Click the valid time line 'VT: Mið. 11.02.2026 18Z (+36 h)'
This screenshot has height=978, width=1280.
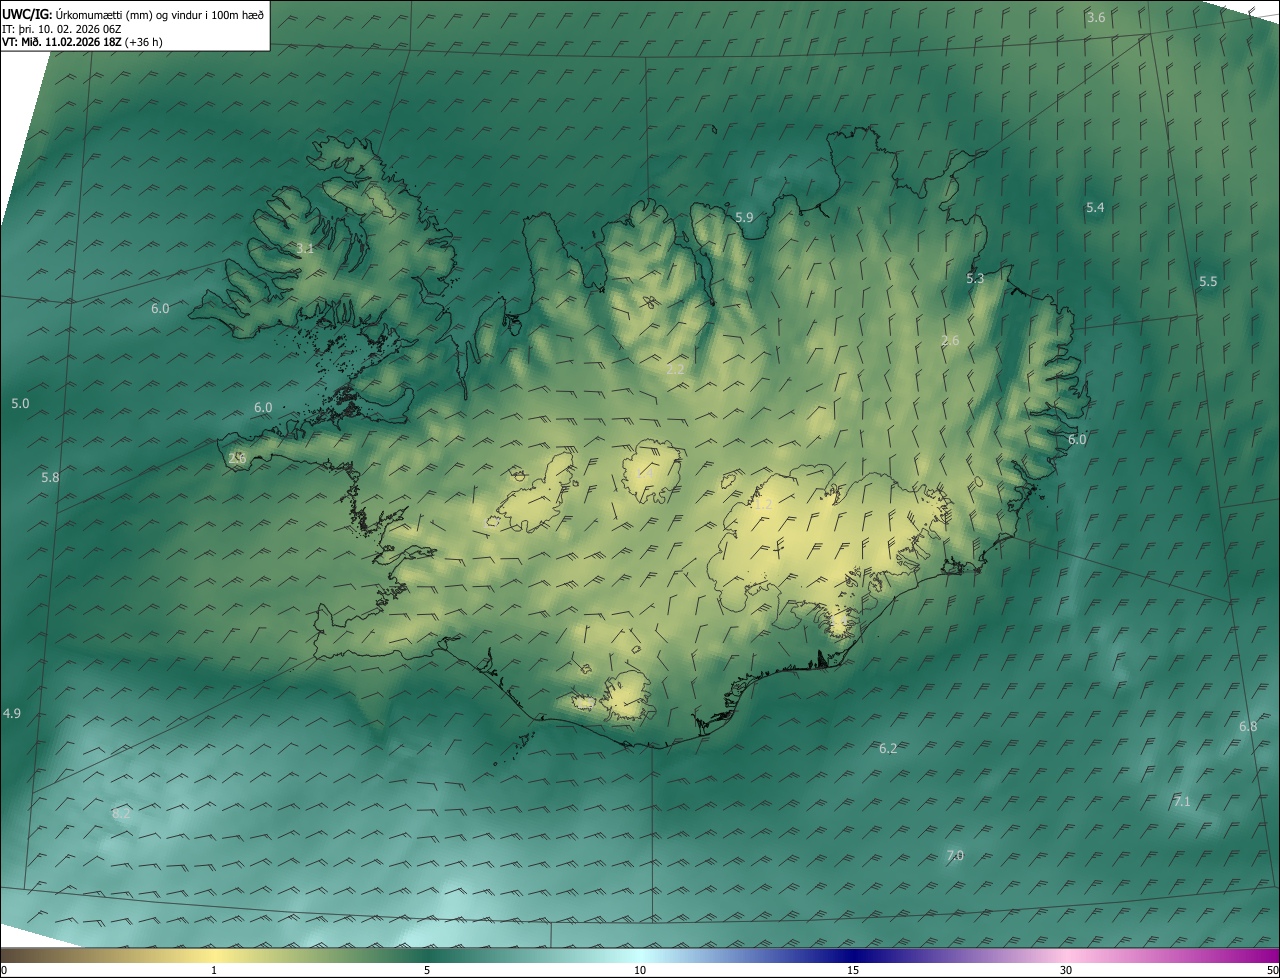tap(82, 42)
